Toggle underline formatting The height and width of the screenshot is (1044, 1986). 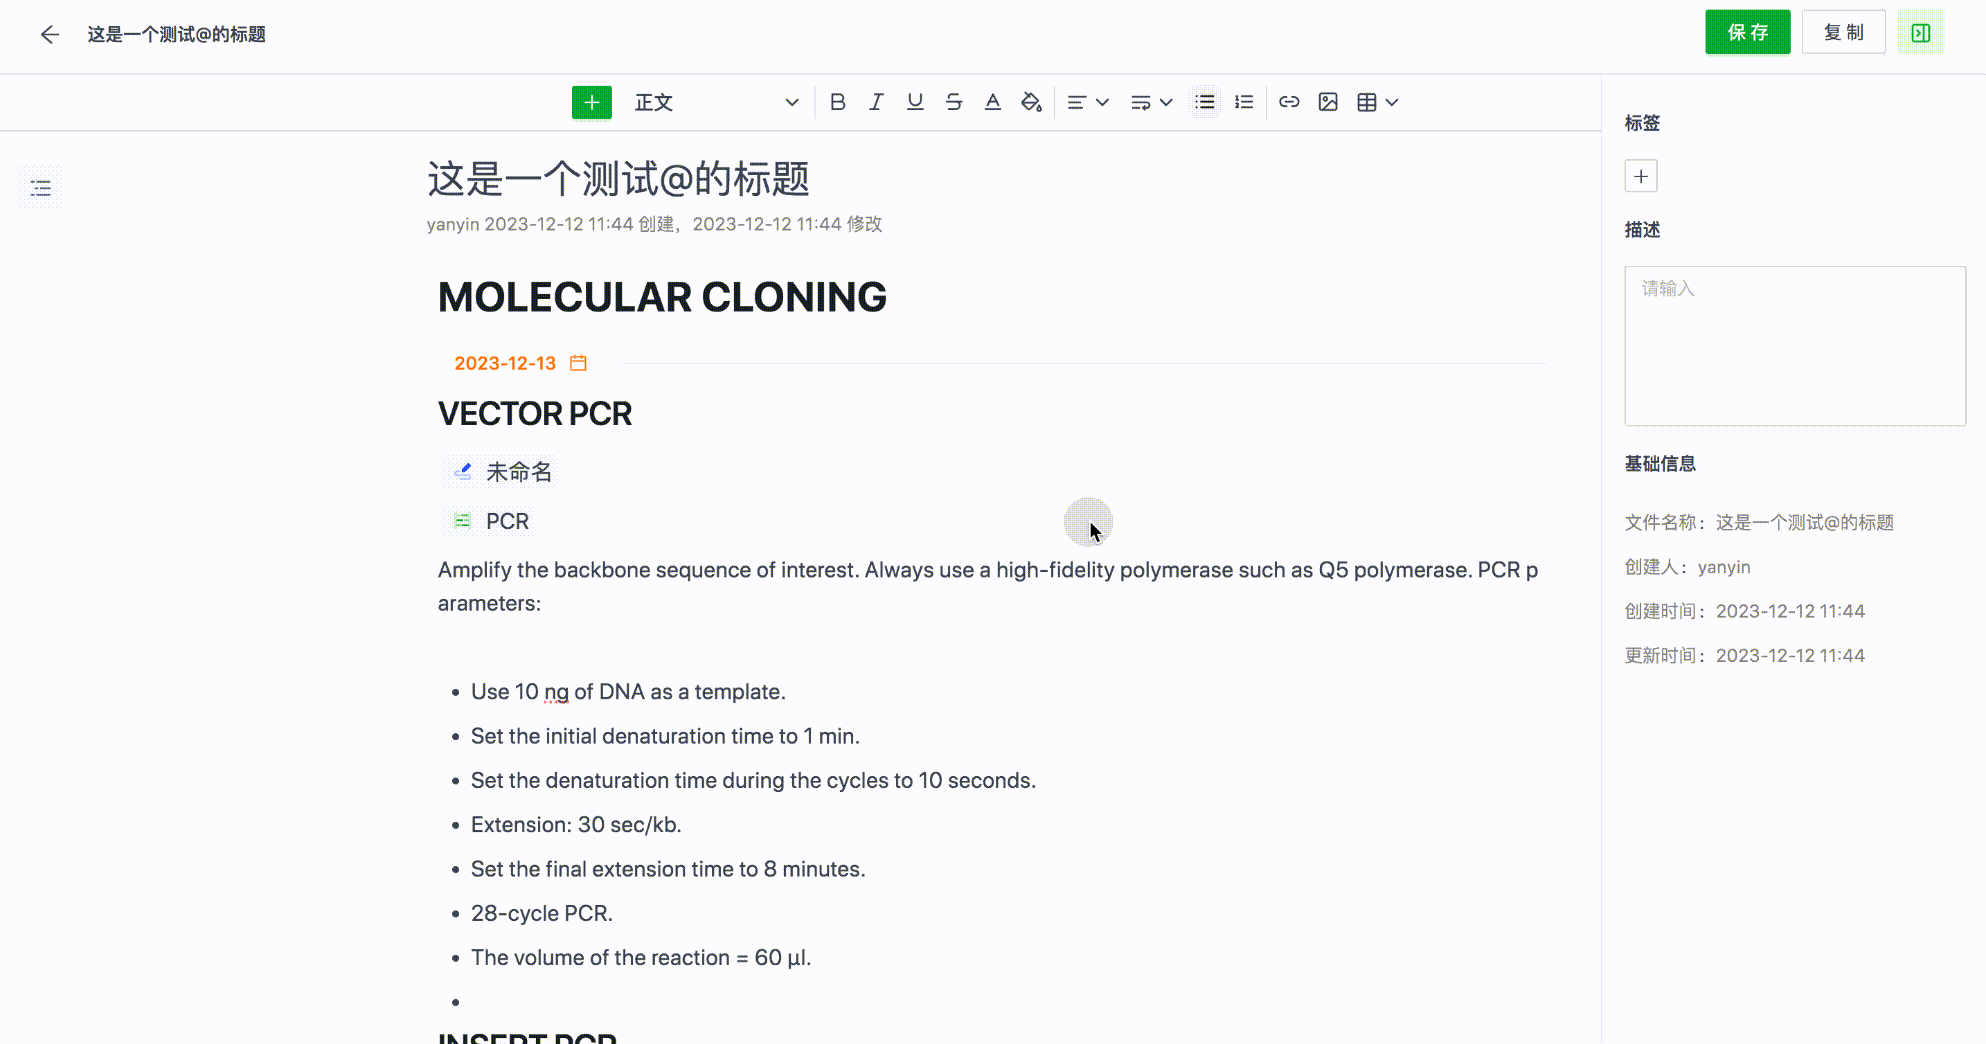pyautogui.click(x=914, y=102)
